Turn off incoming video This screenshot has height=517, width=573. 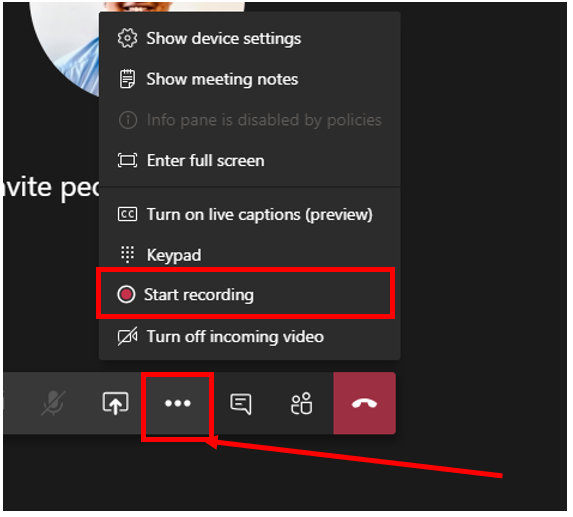point(235,337)
